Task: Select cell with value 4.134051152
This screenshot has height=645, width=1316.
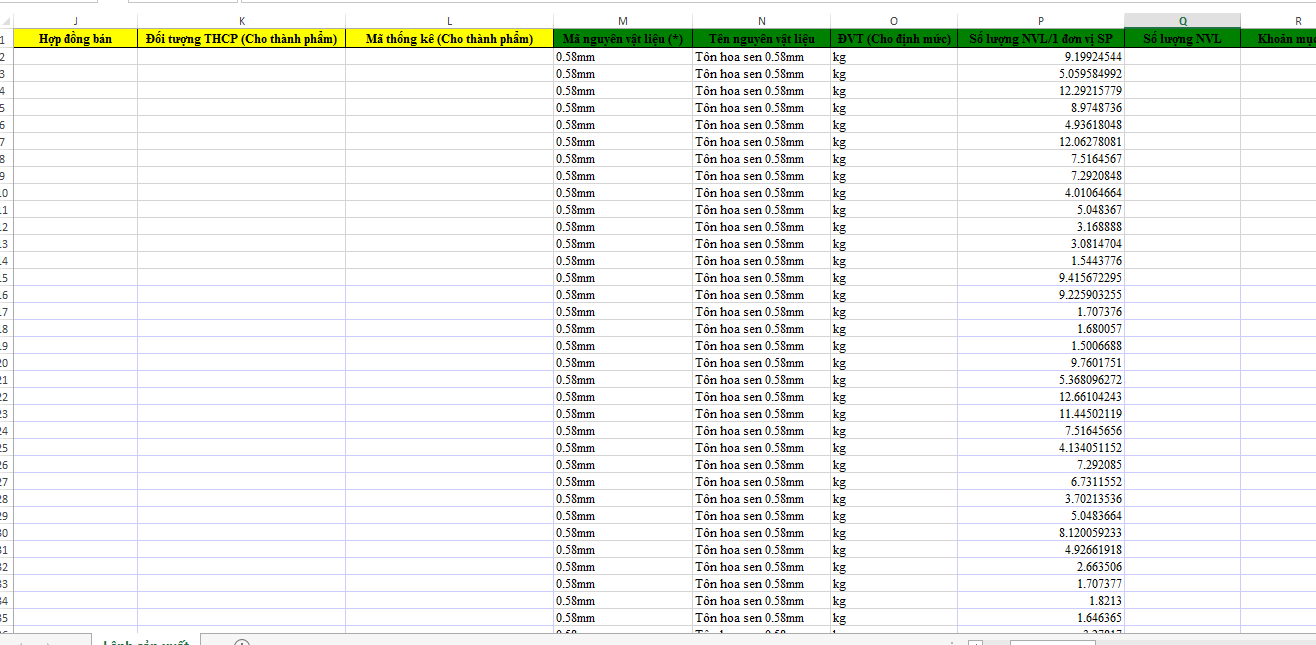Action: (1041, 448)
